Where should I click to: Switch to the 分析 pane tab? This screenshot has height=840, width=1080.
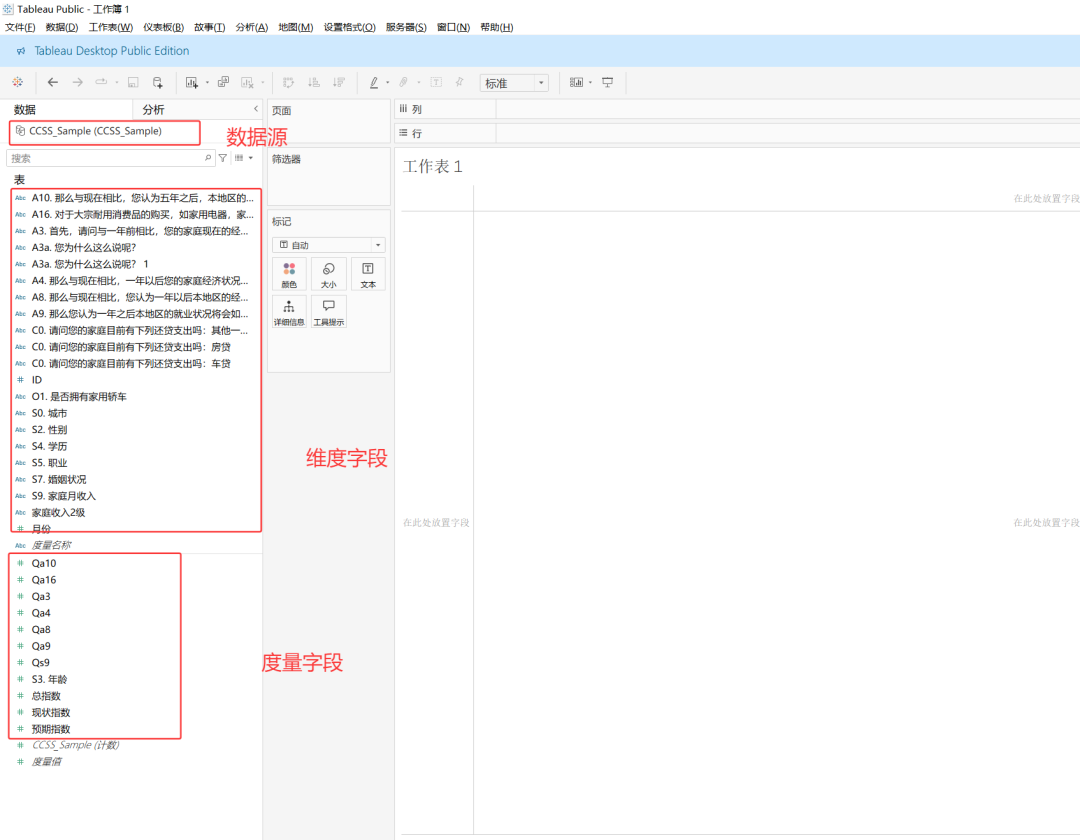pos(153,109)
